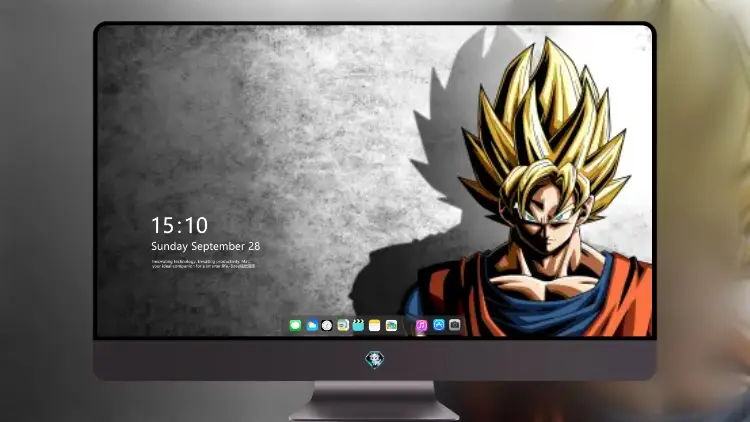750x422 pixels.
Task: Click the Sunday September 28 date text
Action: coord(206,246)
